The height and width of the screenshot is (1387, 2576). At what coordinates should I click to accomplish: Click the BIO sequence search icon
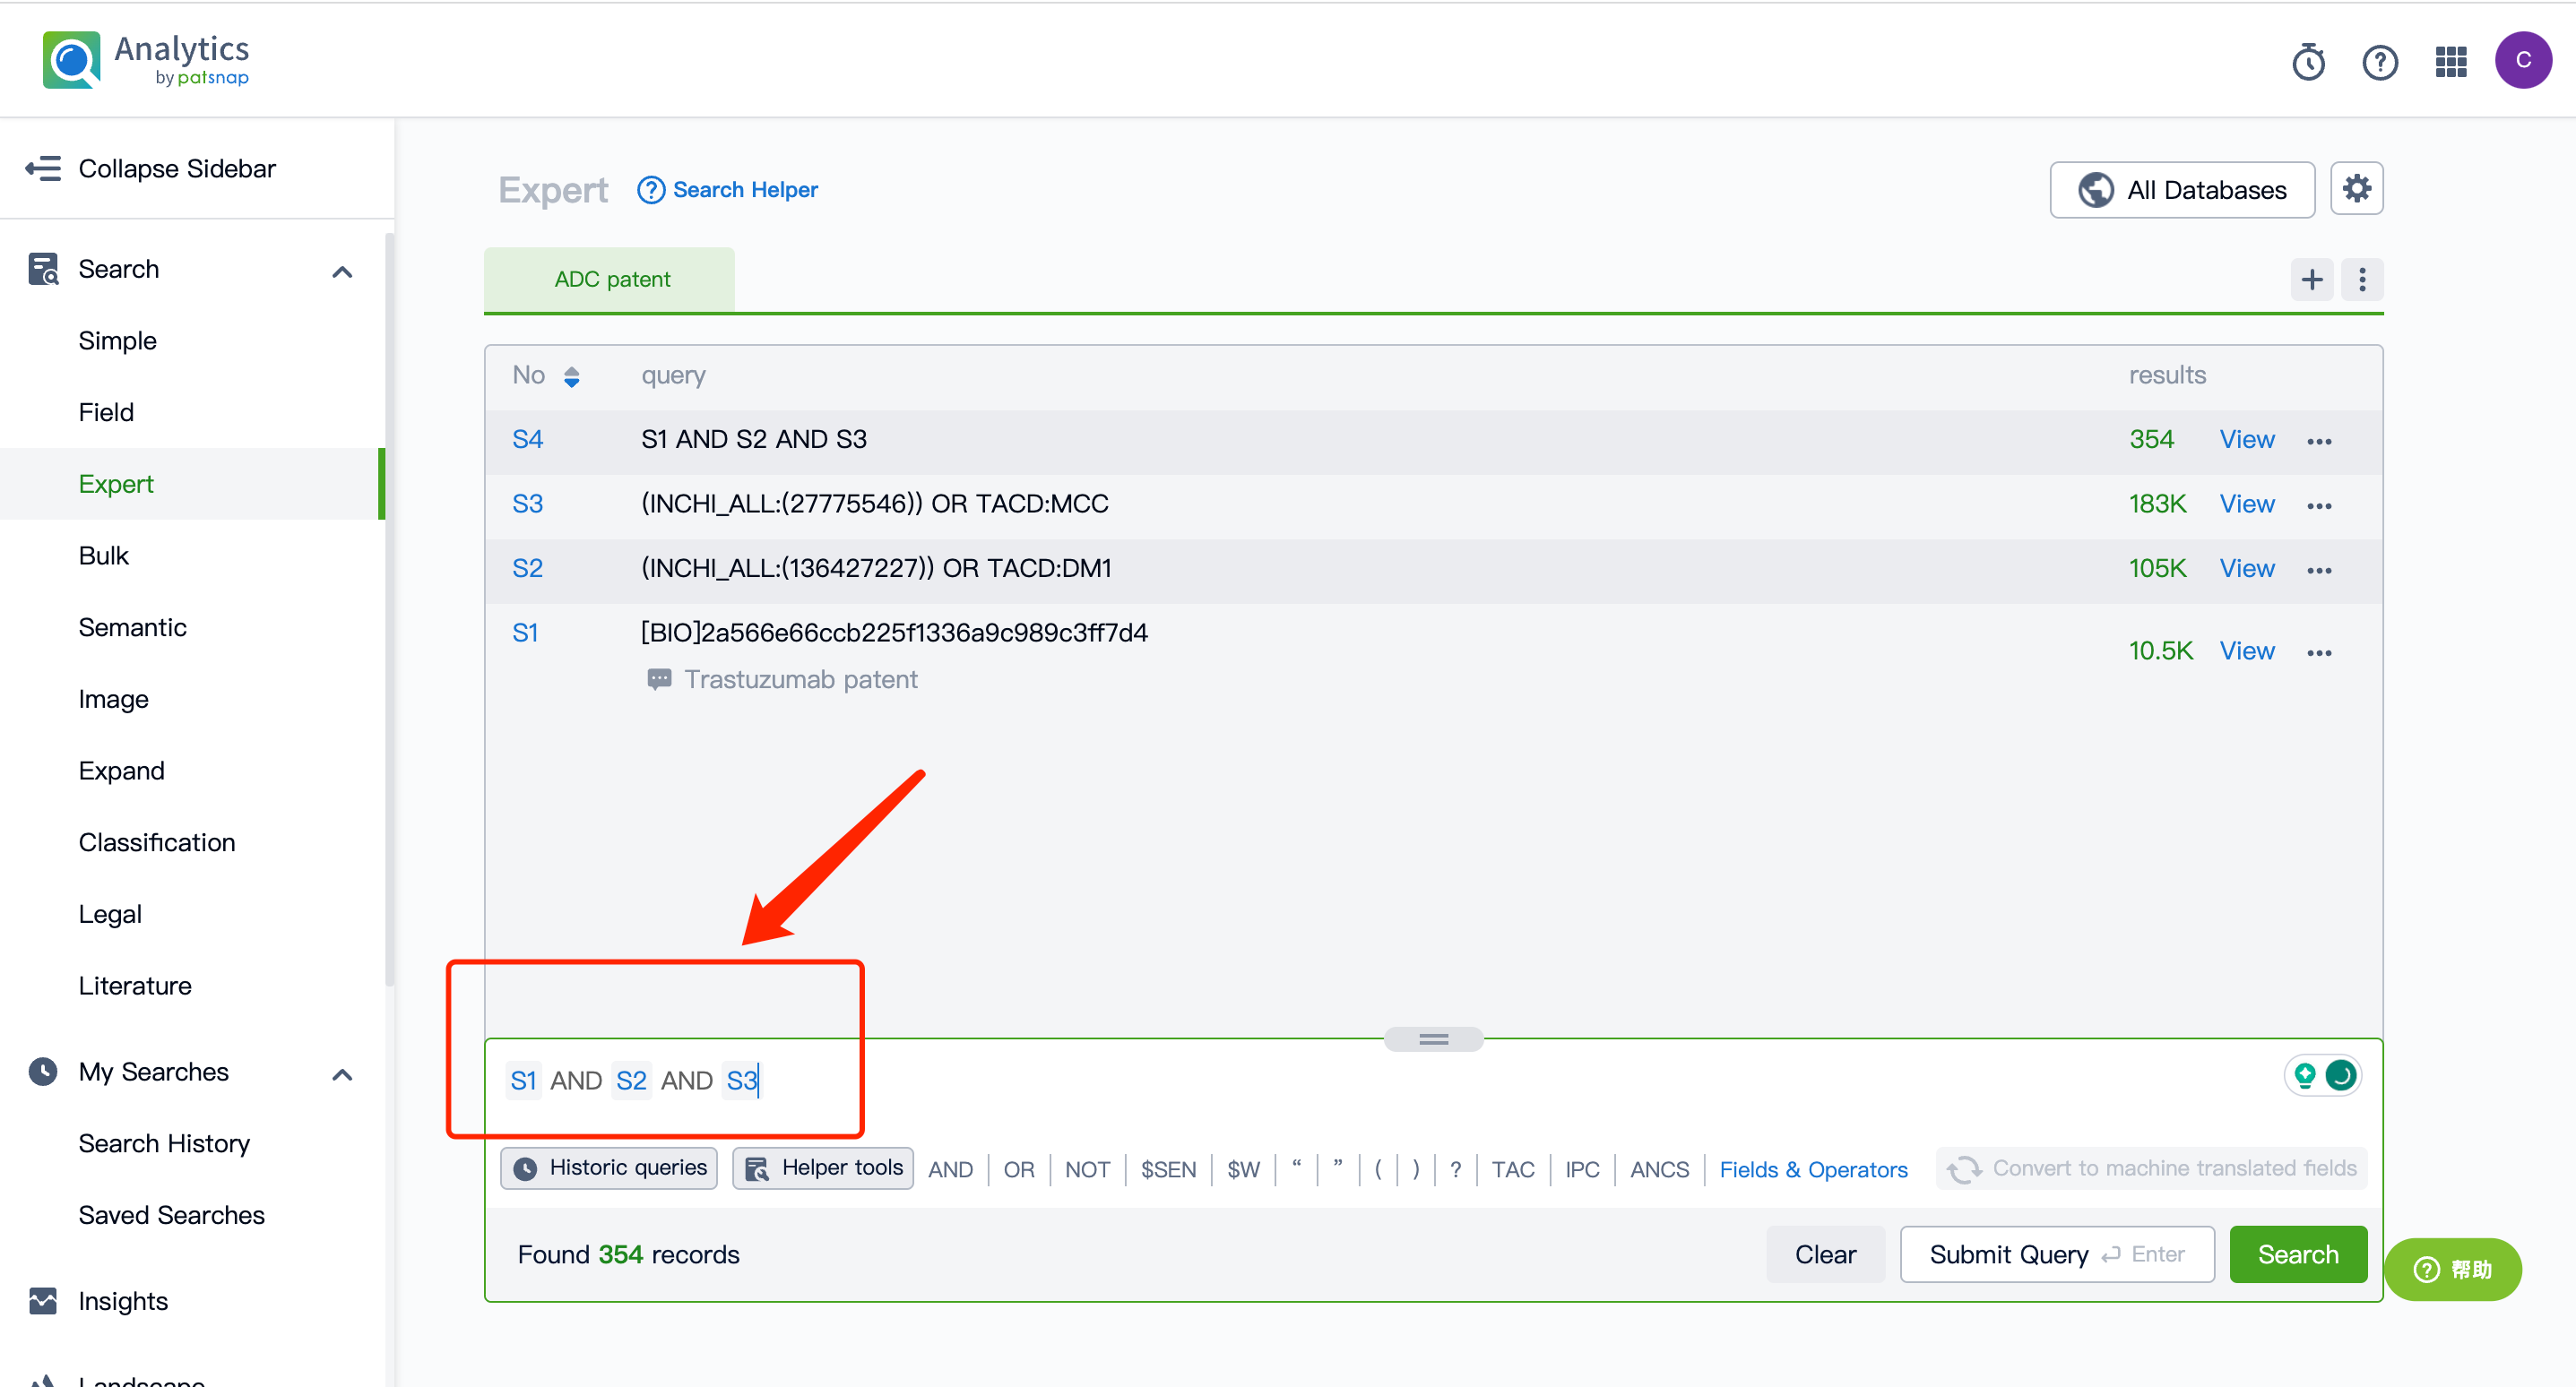click(x=2342, y=1074)
